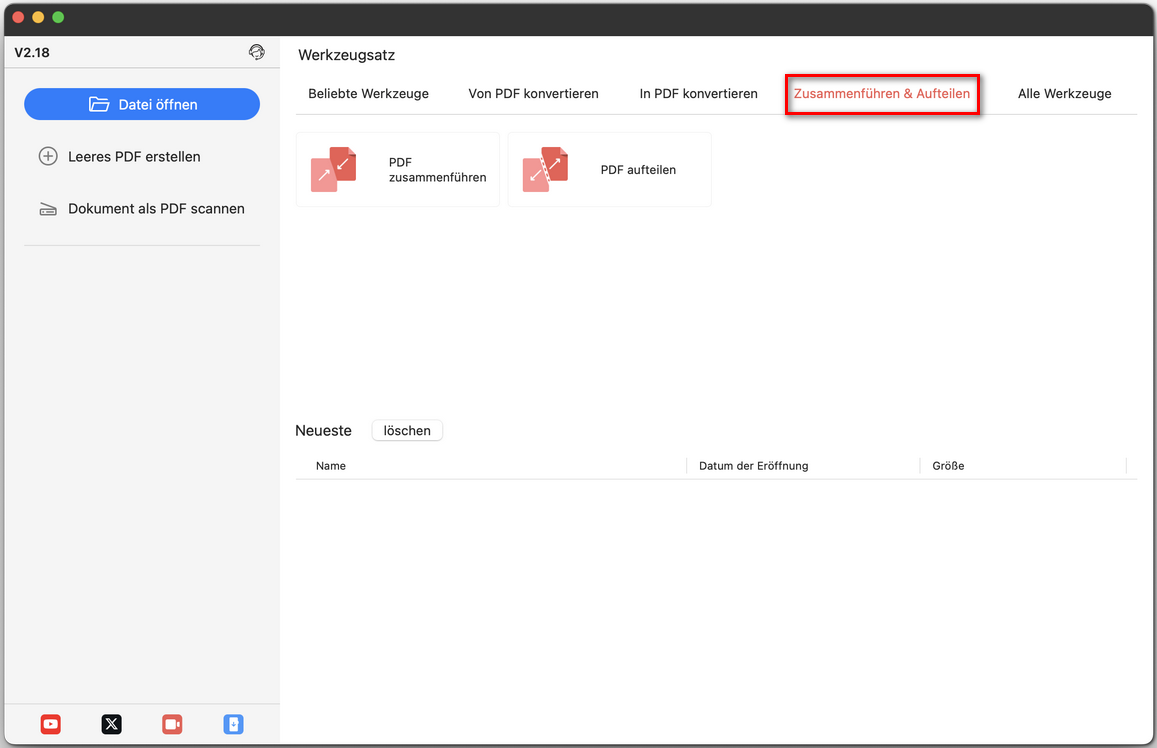Click the support headset icon
The height and width of the screenshot is (748, 1157).
click(x=257, y=51)
